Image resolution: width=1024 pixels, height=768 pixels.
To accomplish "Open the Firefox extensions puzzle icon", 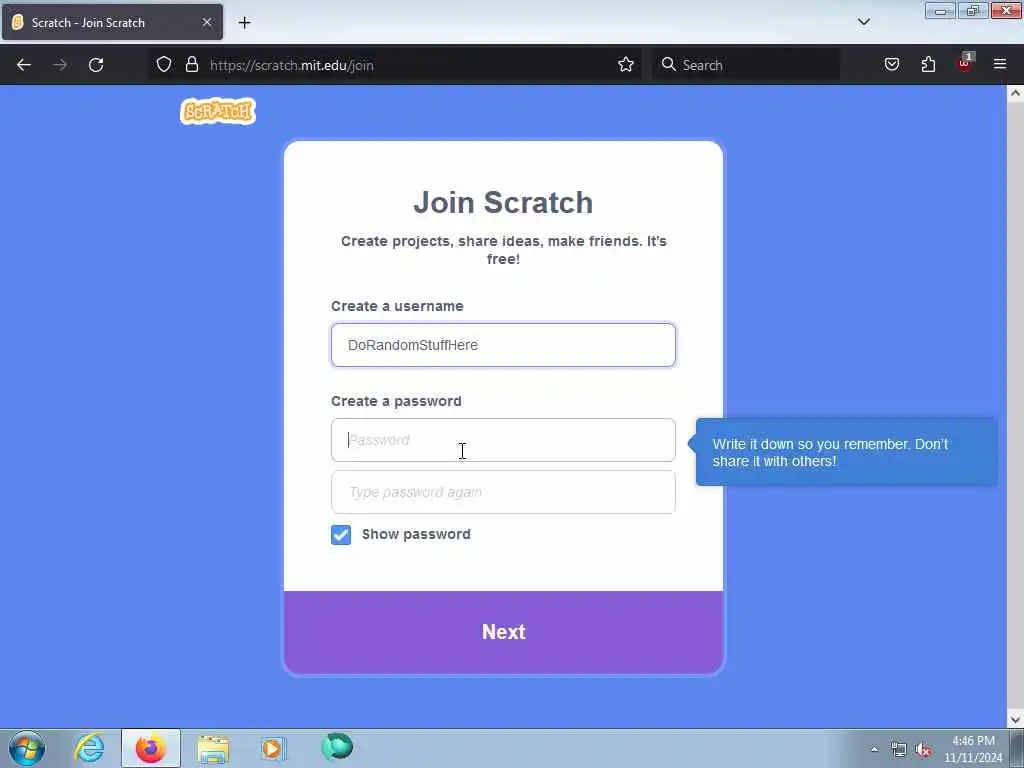I will coord(928,65).
